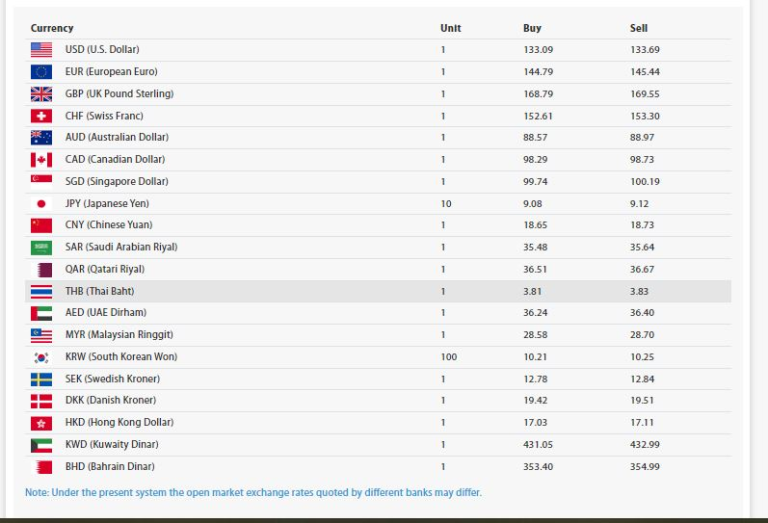Image resolution: width=768 pixels, height=523 pixels.
Task: Click the Australian flag icon
Action: [x=41, y=137]
